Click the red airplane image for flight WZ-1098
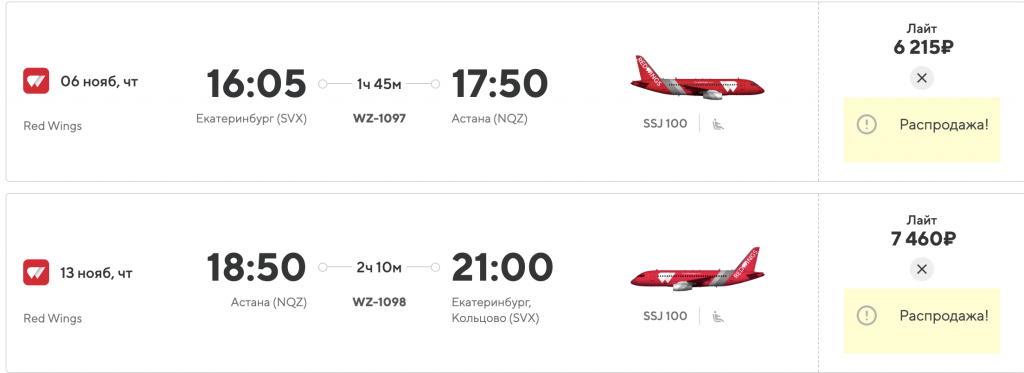1024x373 pixels. (697, 269)
